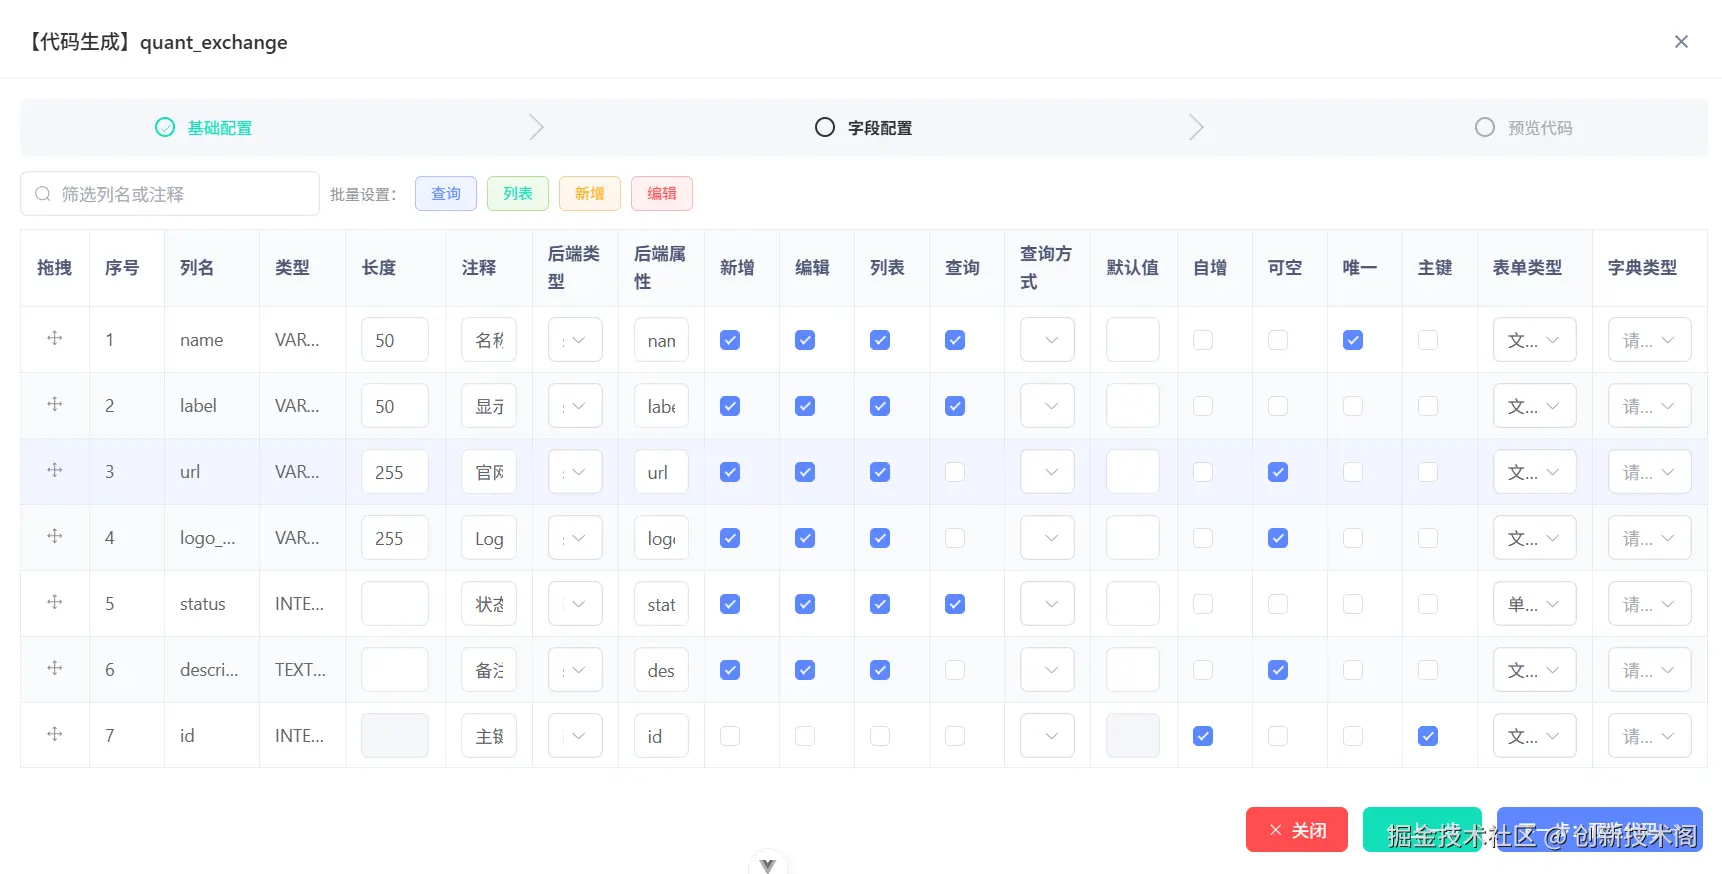Click the drag handle for row descri
1722x874 pixels.
55,668
